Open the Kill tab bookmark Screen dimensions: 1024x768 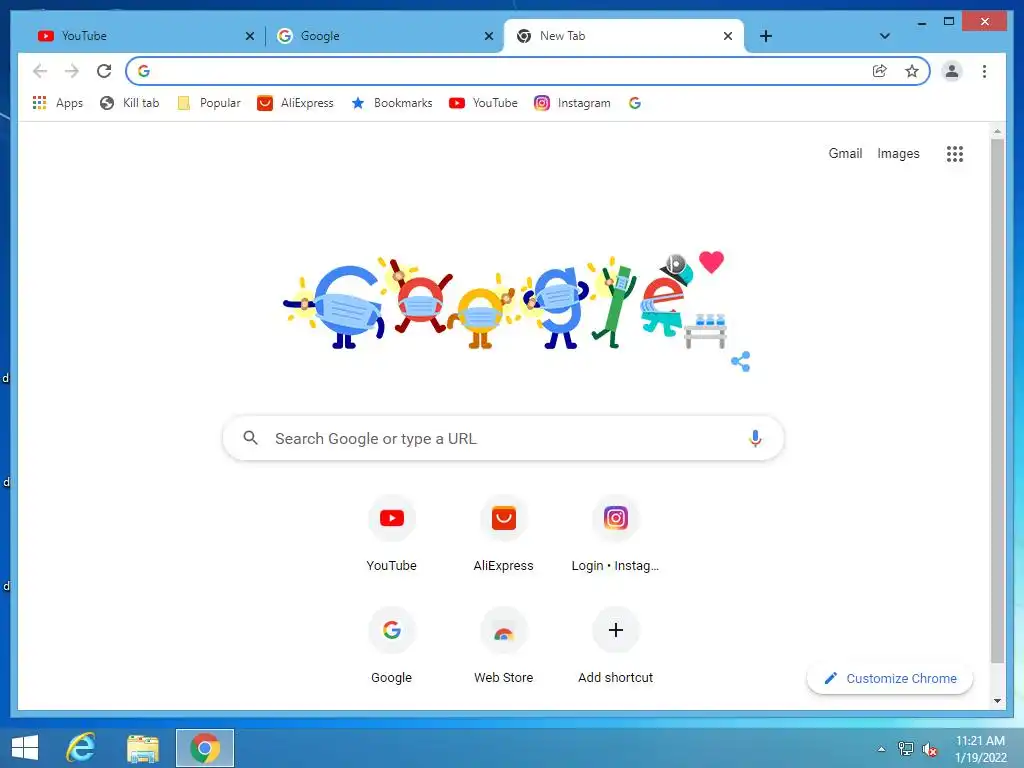129,103
